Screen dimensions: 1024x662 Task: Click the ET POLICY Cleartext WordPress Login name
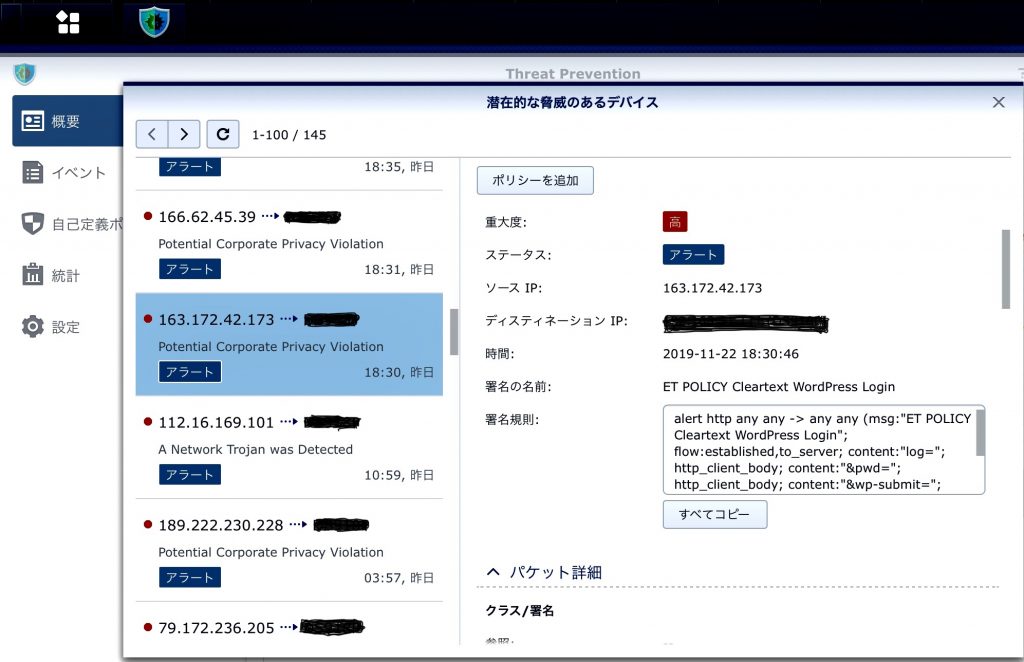coord(778,386)
